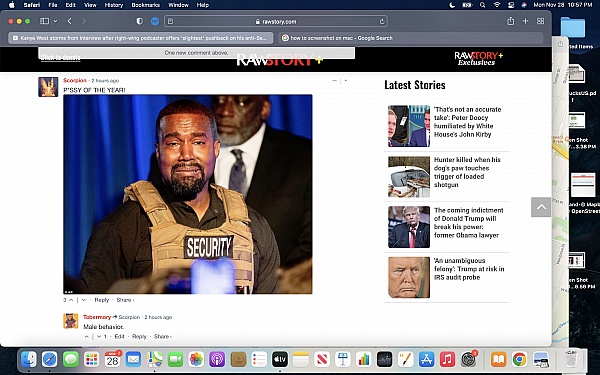
Task: Downvote Scorpion's comment
Action: click(x=83, y=300)
